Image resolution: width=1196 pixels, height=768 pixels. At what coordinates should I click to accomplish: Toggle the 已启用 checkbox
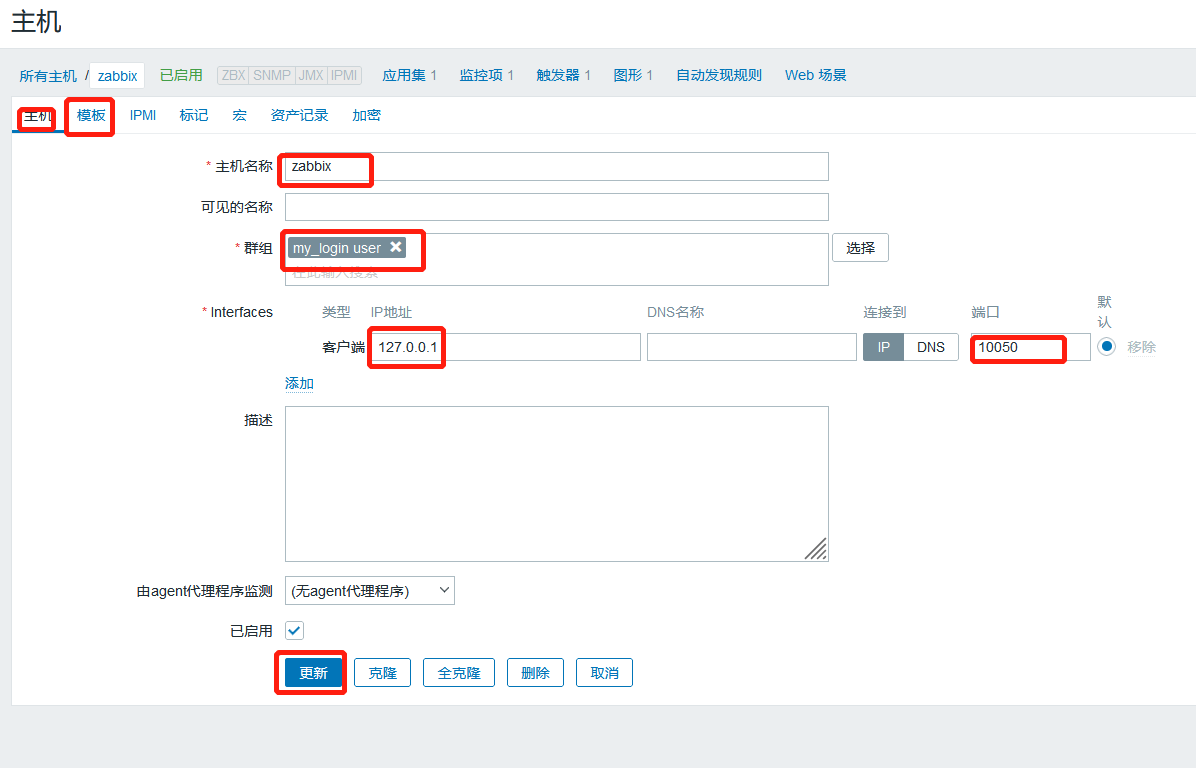pos(294,631)
